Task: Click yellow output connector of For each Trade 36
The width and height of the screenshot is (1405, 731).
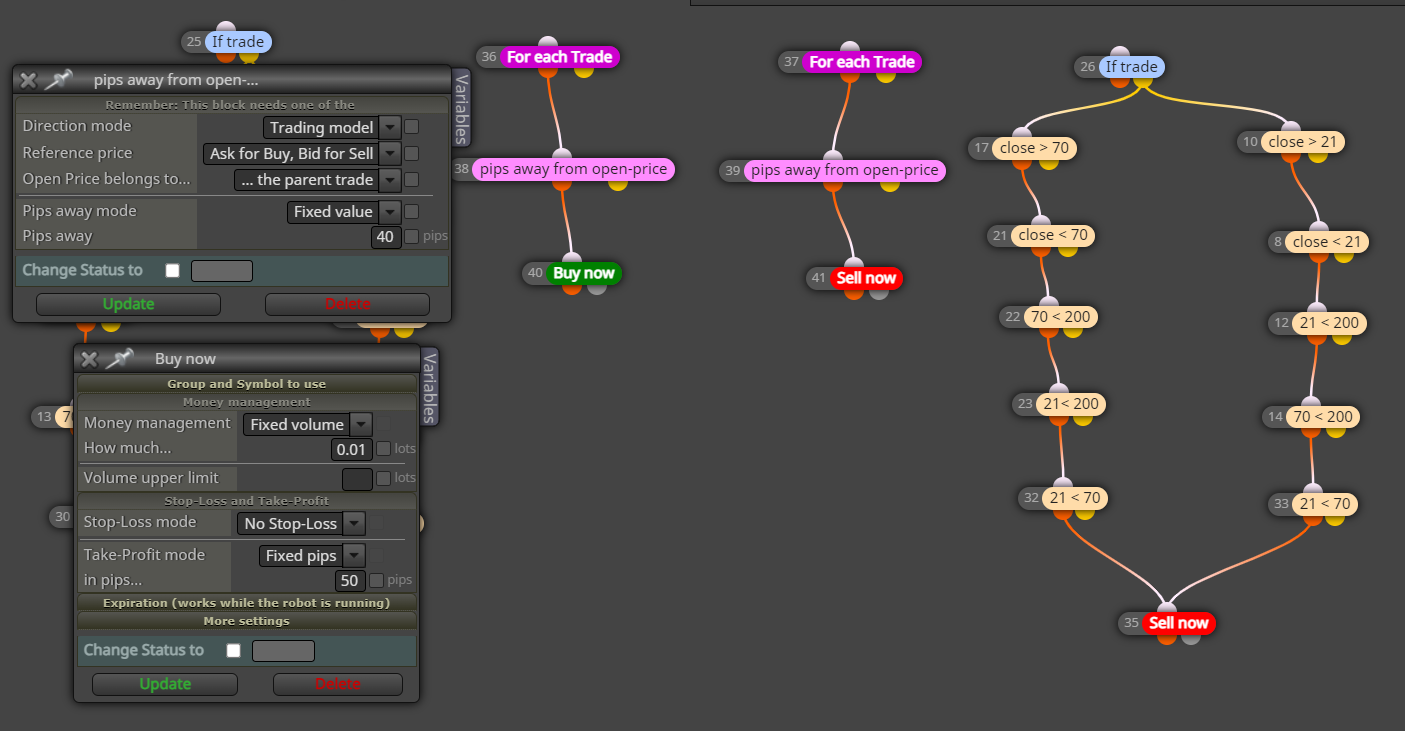Action: click(x=585, y=71)
